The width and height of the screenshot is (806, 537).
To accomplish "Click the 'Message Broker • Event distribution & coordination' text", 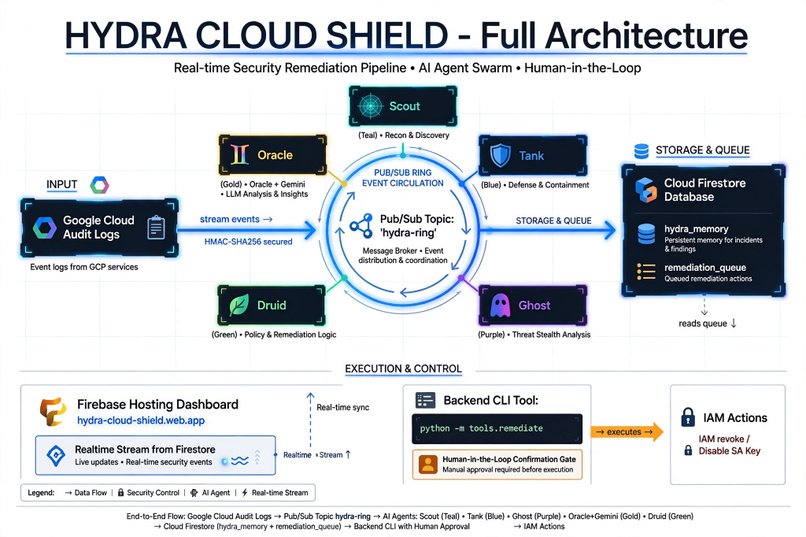I will 402,255.
